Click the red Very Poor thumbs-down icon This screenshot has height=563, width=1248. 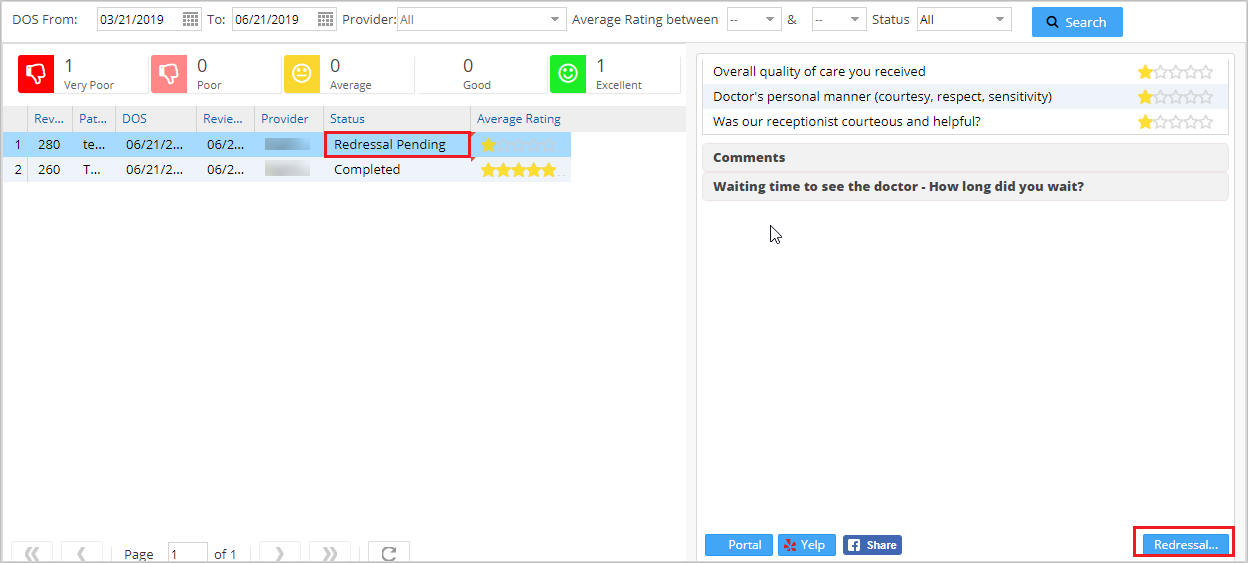pos(36,74)
